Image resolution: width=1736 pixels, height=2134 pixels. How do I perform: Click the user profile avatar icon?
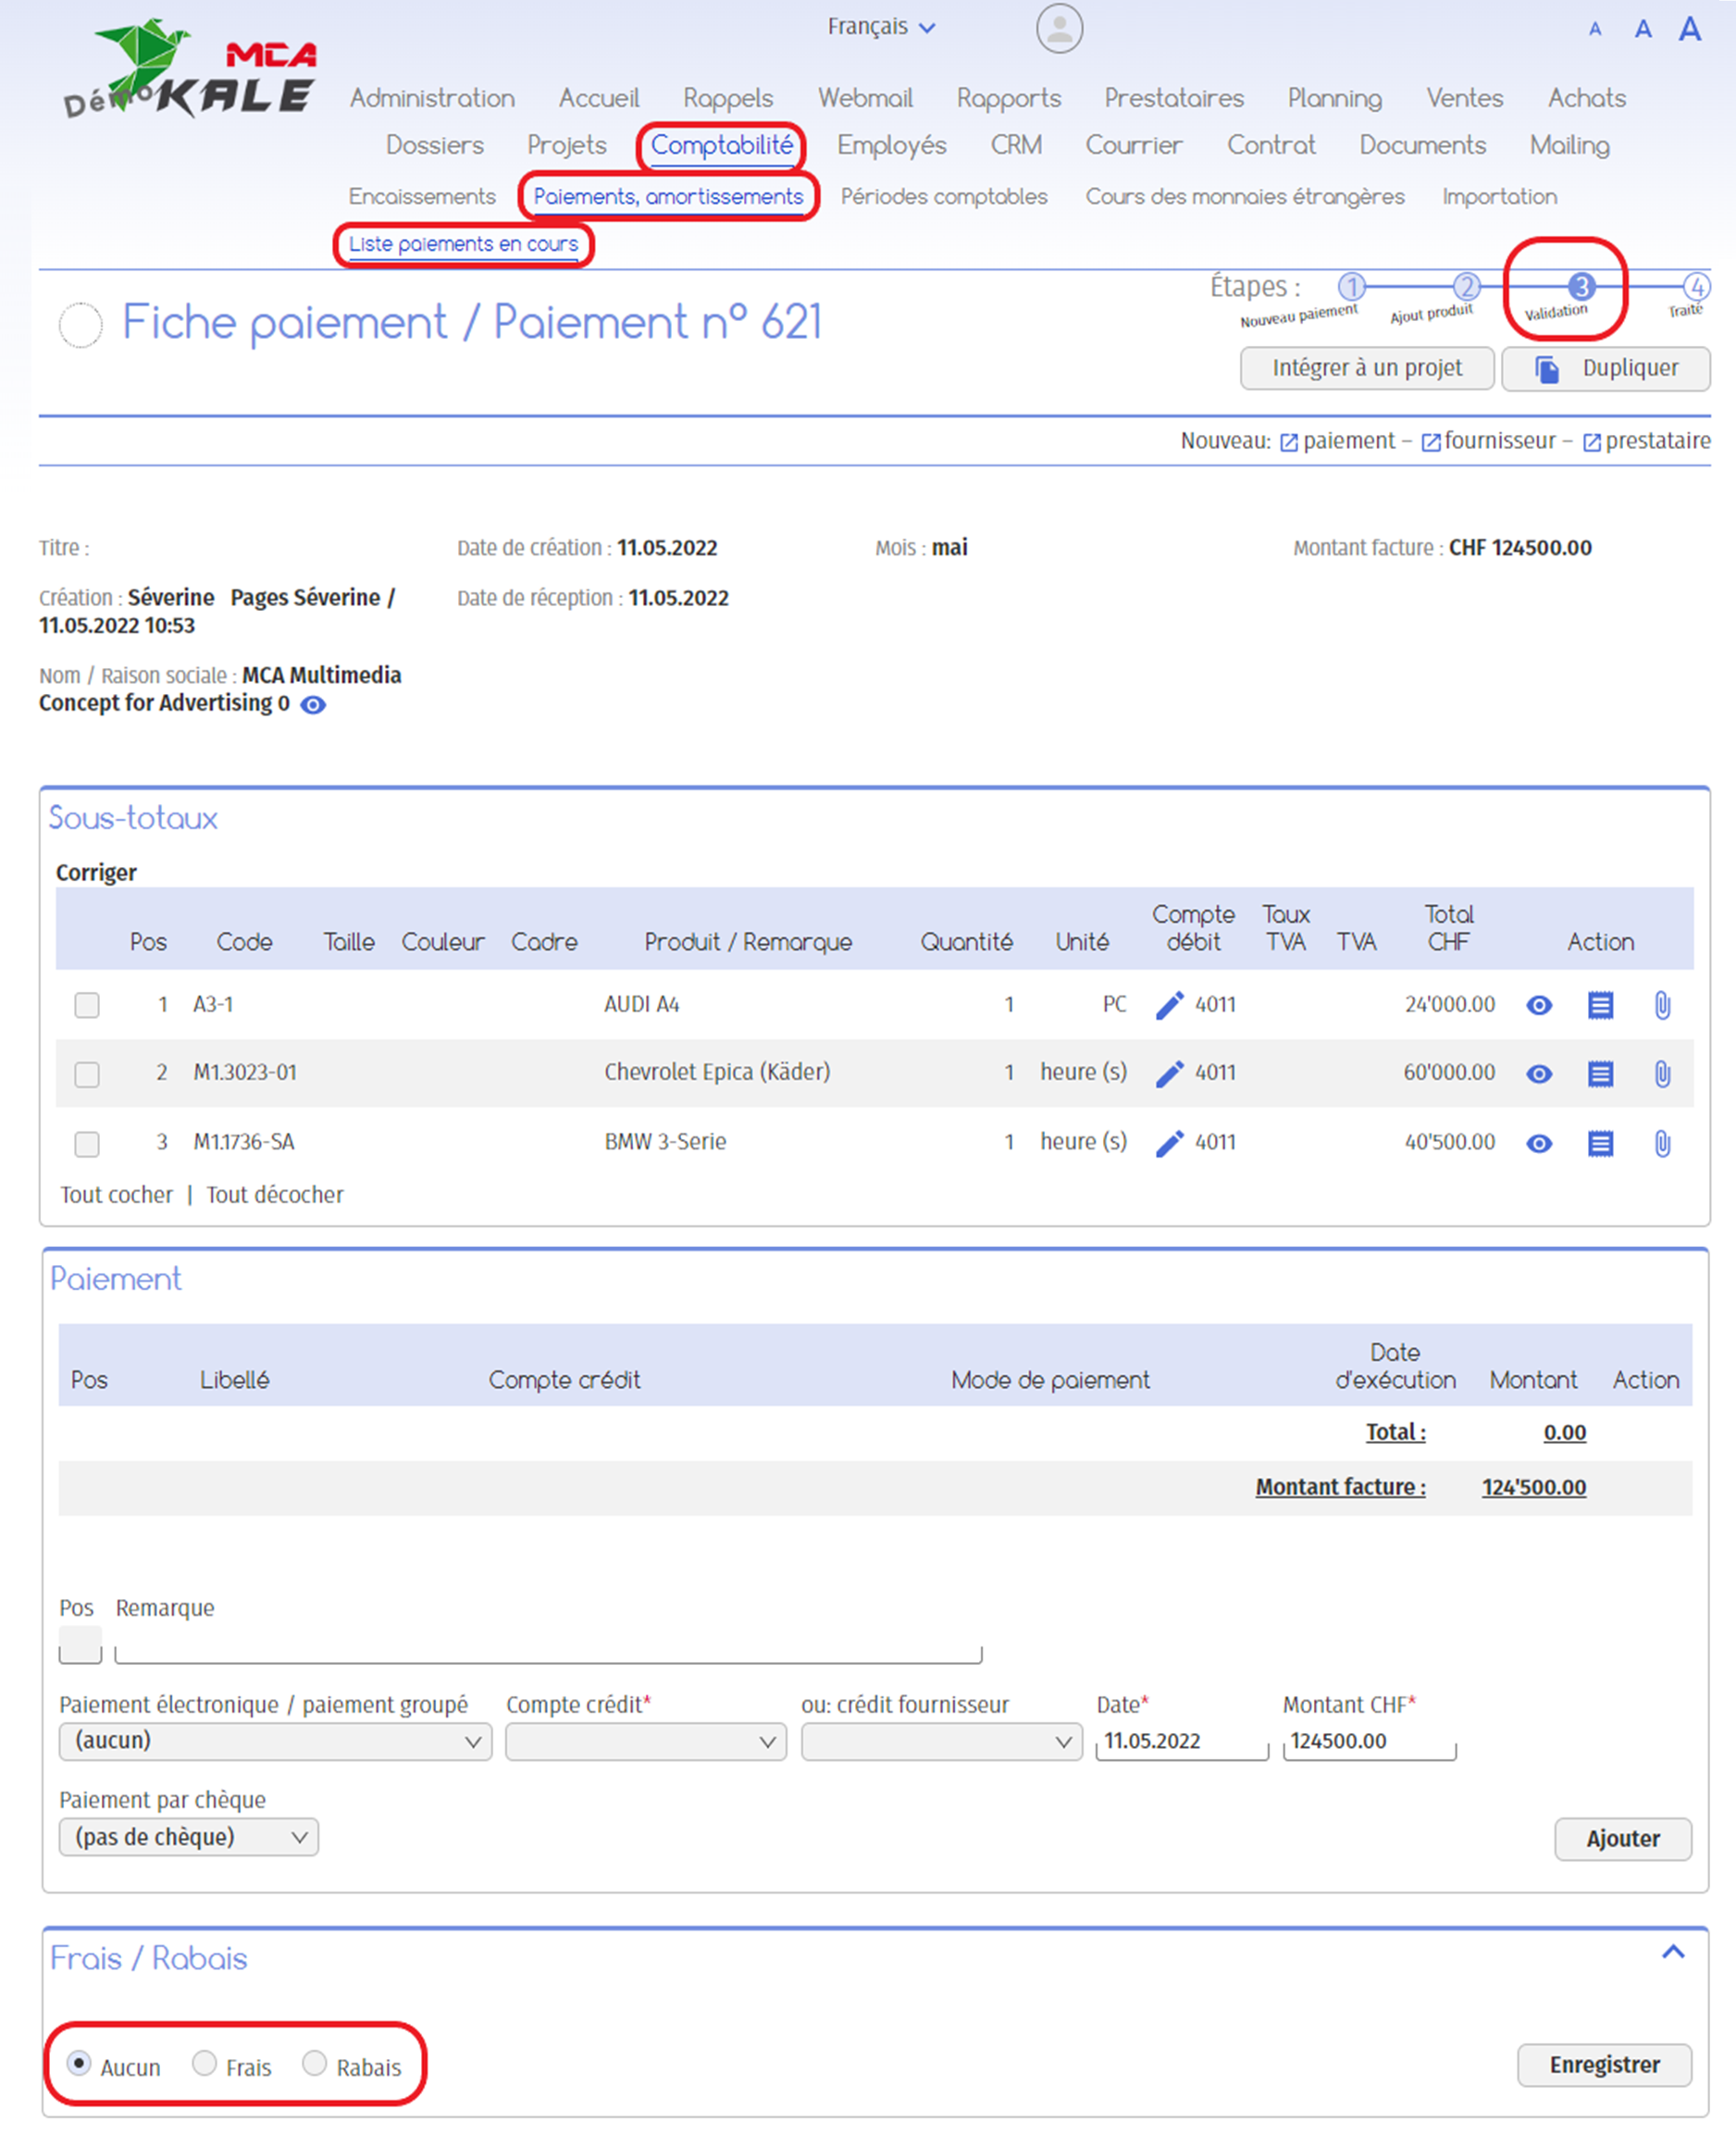pos(1059,28)
